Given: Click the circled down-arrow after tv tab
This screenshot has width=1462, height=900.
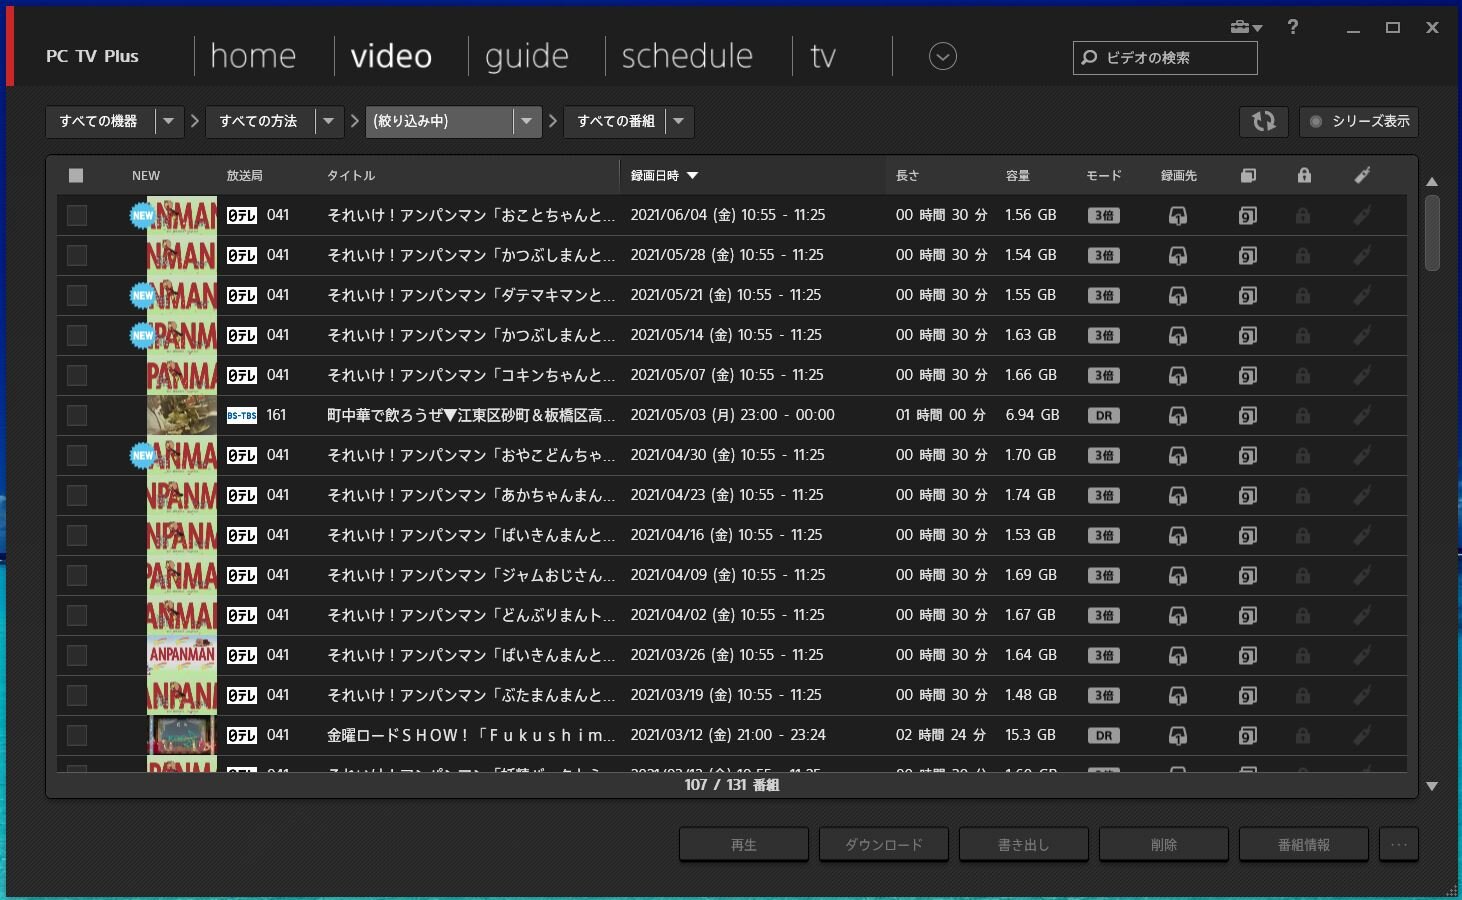Looking at the screenshot, I should [x=942, y=56].
